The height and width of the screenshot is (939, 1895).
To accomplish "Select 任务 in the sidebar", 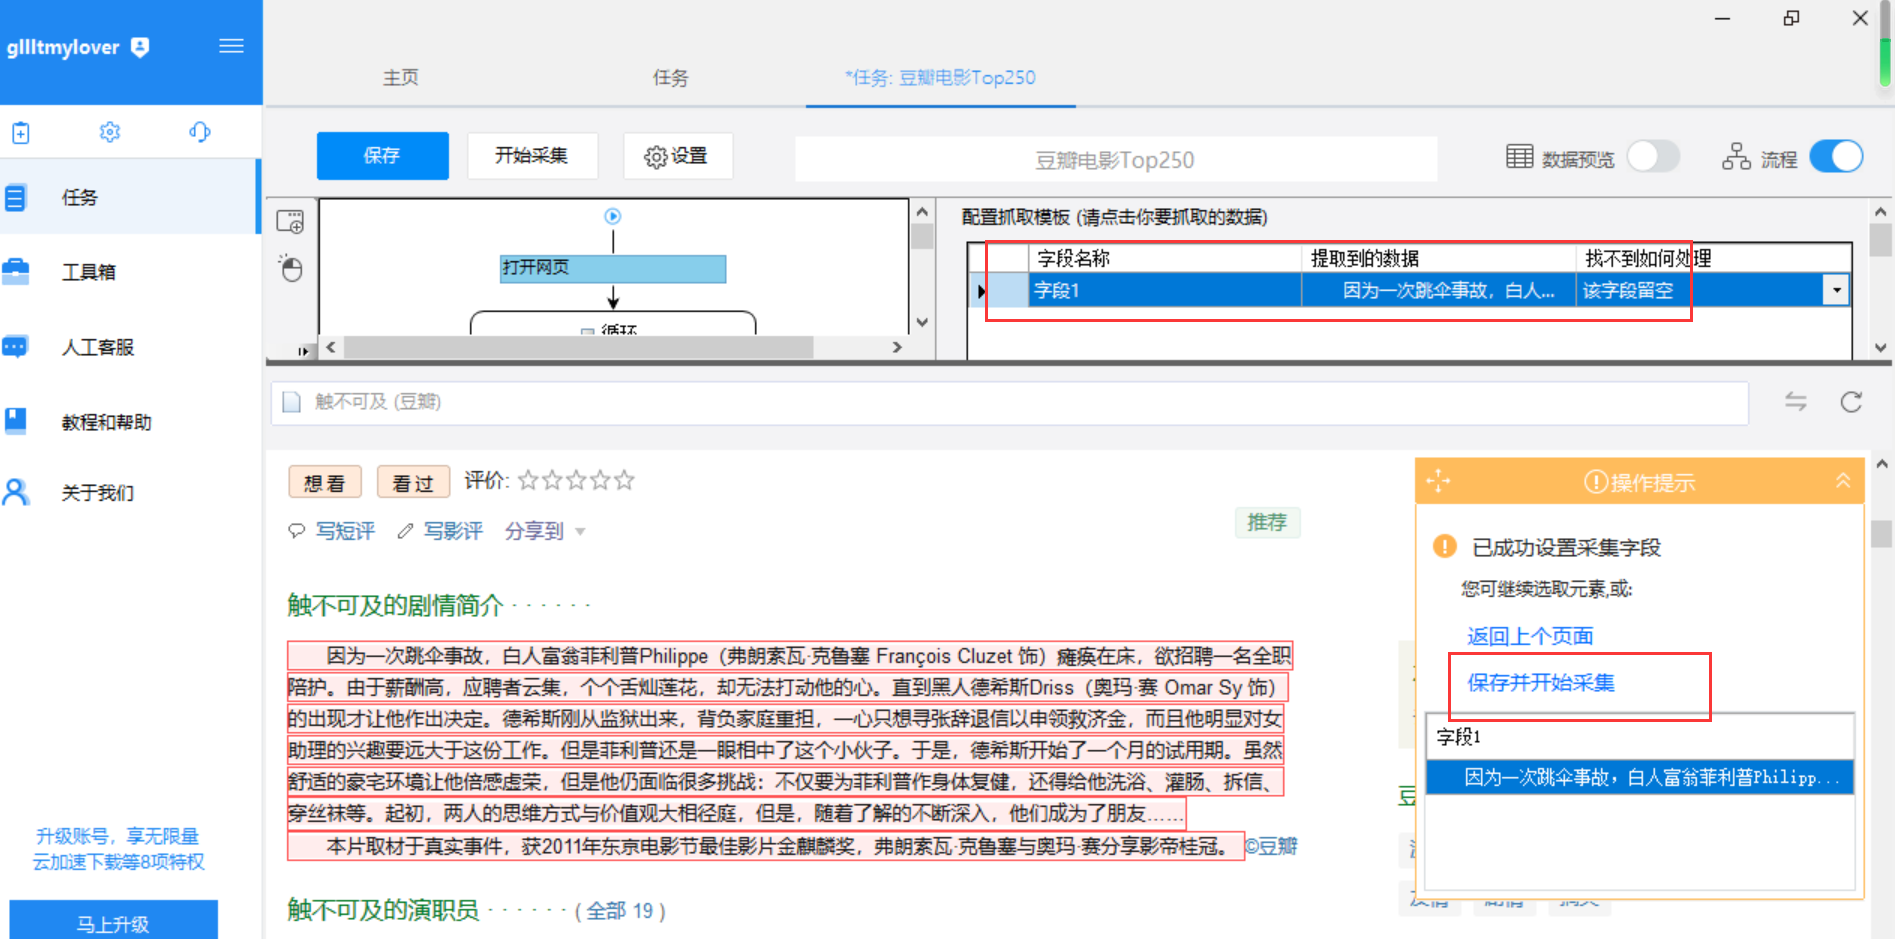I will [x=130, y=197].
